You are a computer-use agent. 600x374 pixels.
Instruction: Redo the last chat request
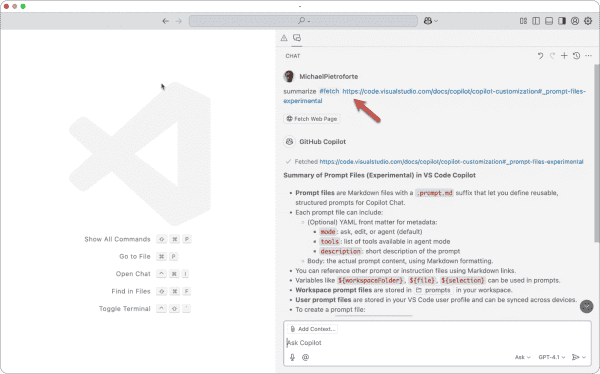(552, 56)
